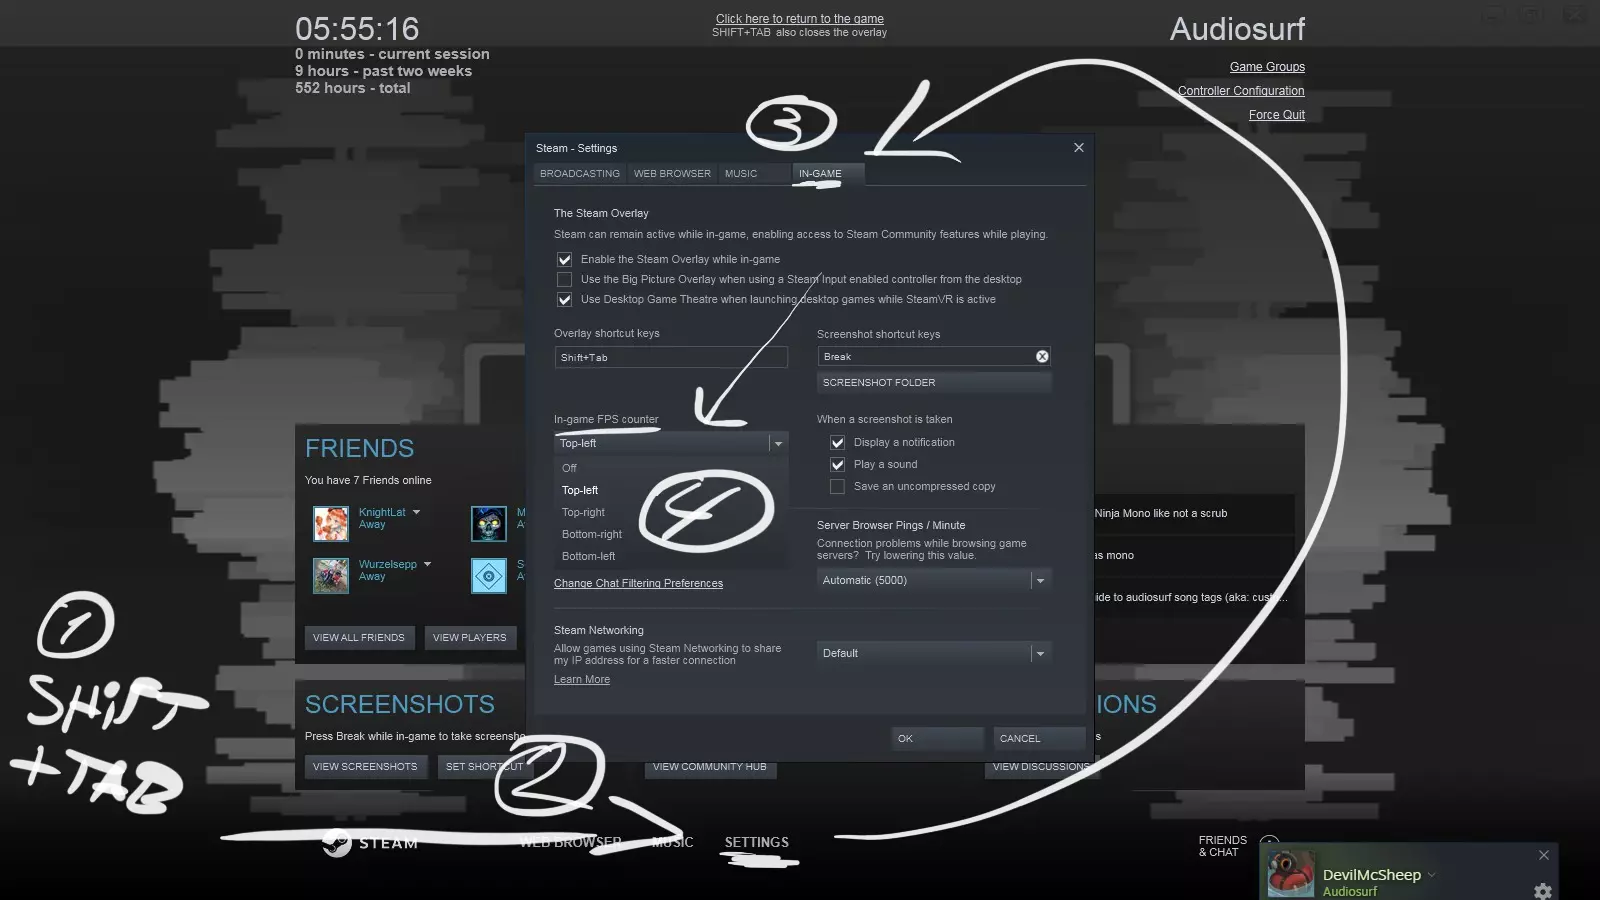Open Music in the overlay bottom bar
The image size is (1600, 900).
672,842
